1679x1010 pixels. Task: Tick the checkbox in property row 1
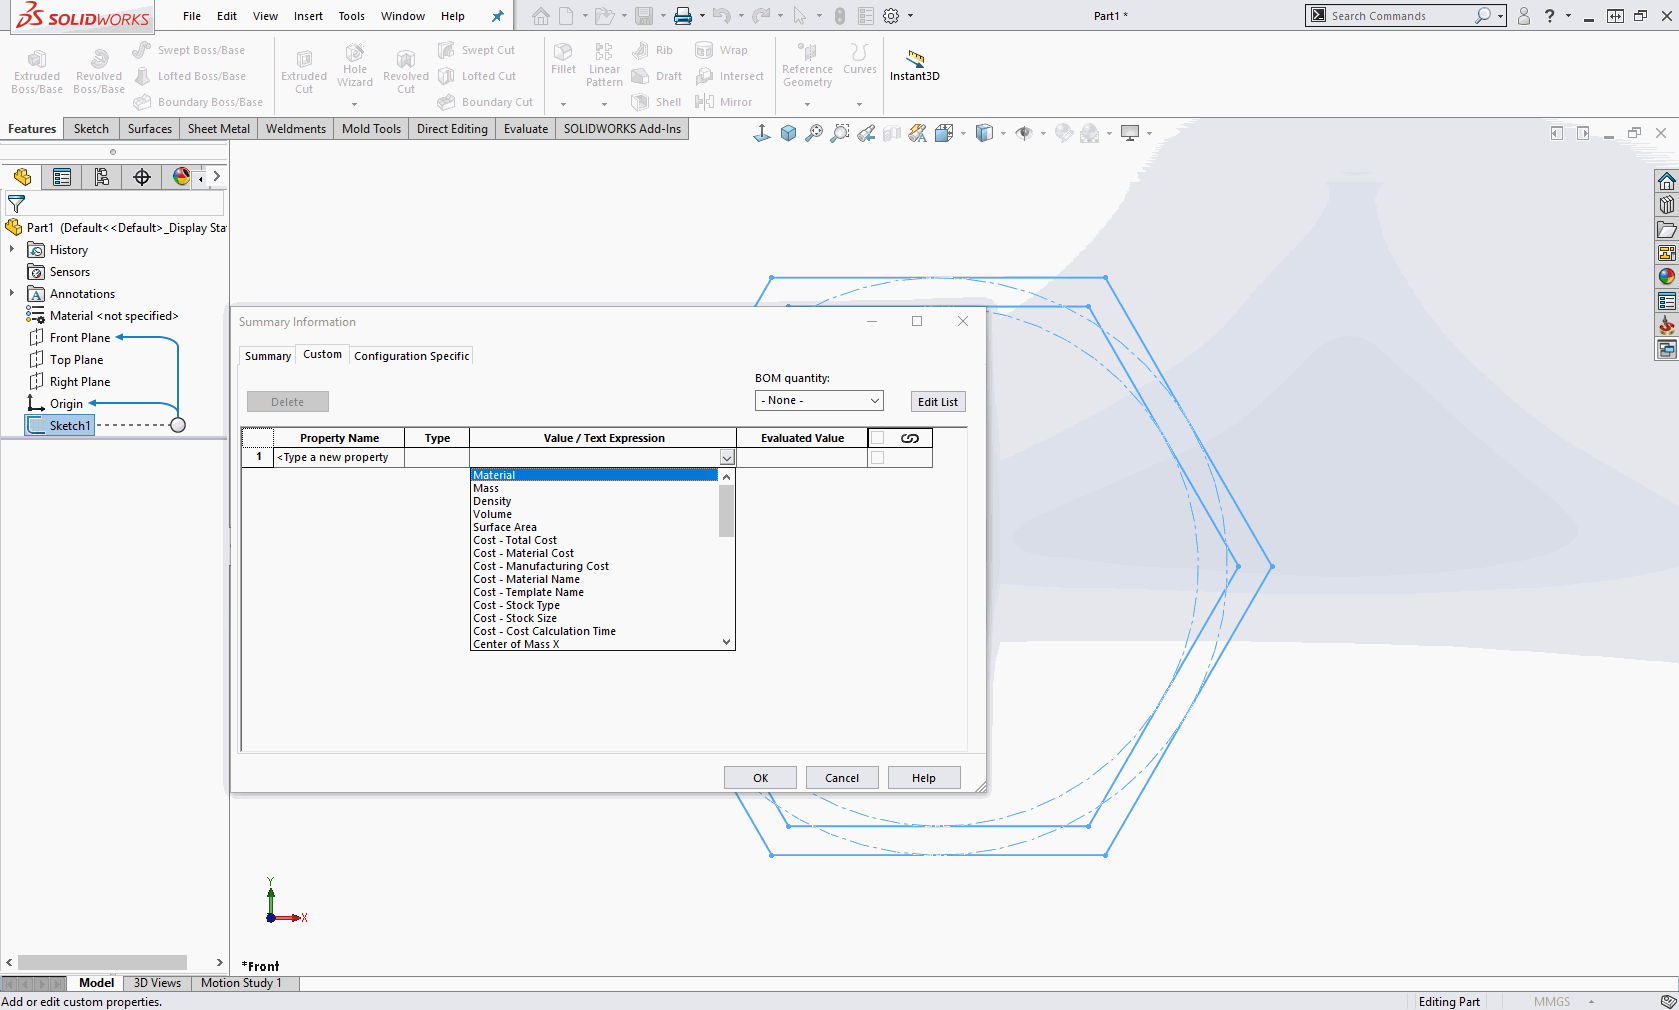[878, 458]
